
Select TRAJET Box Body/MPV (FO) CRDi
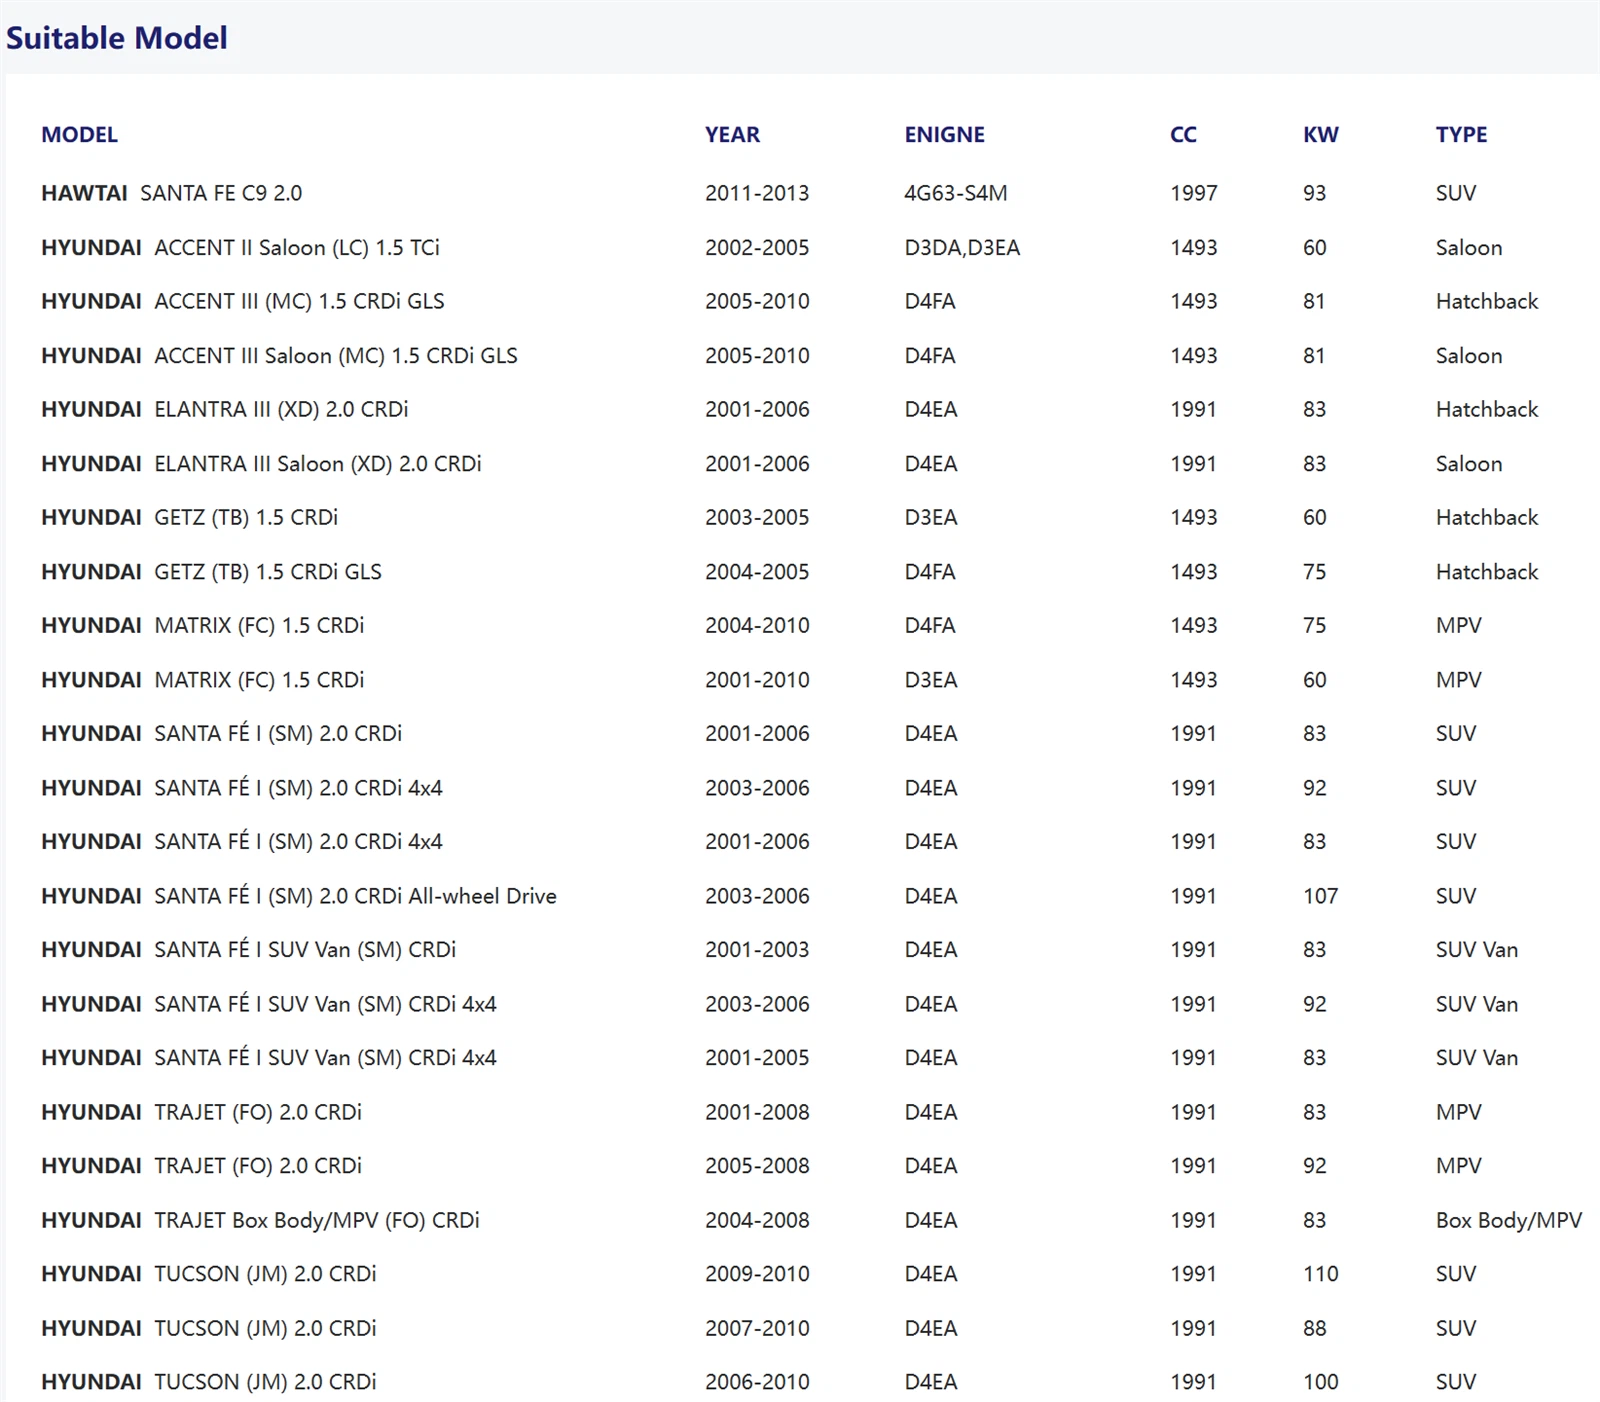(317, 1220)
